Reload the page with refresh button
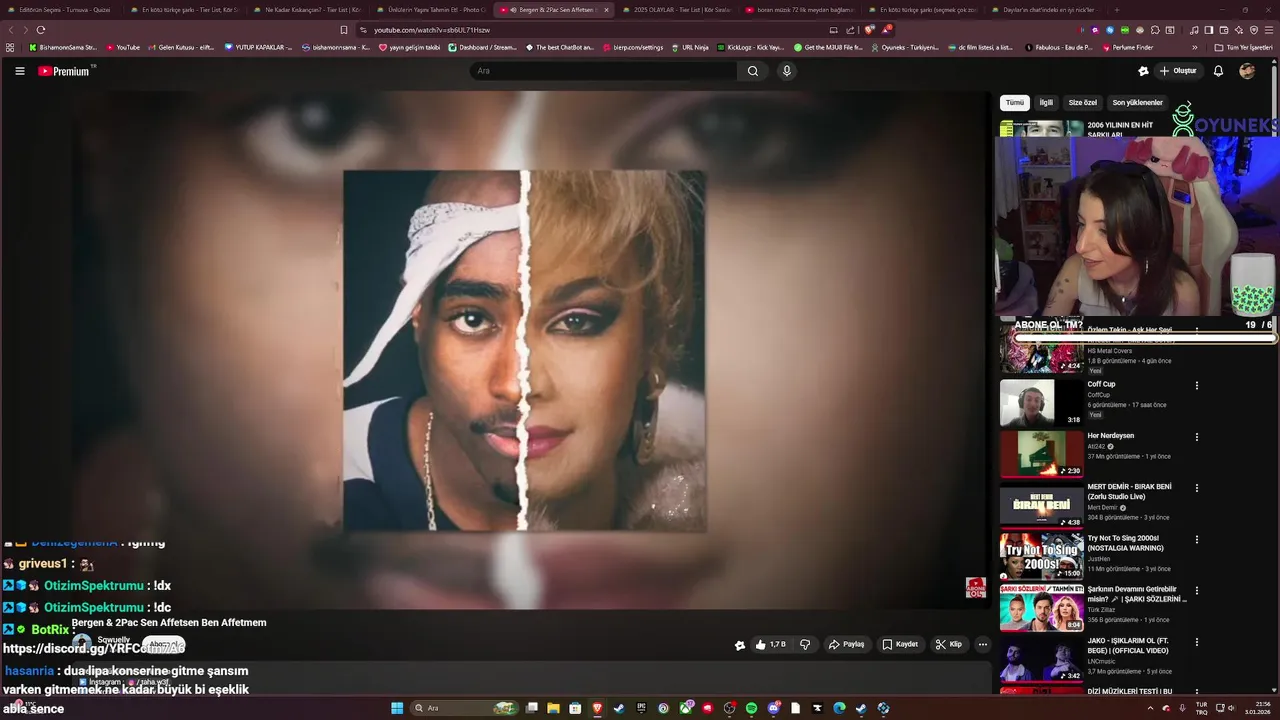Screen dimensions: 1280x720 [x=41, y=30]
